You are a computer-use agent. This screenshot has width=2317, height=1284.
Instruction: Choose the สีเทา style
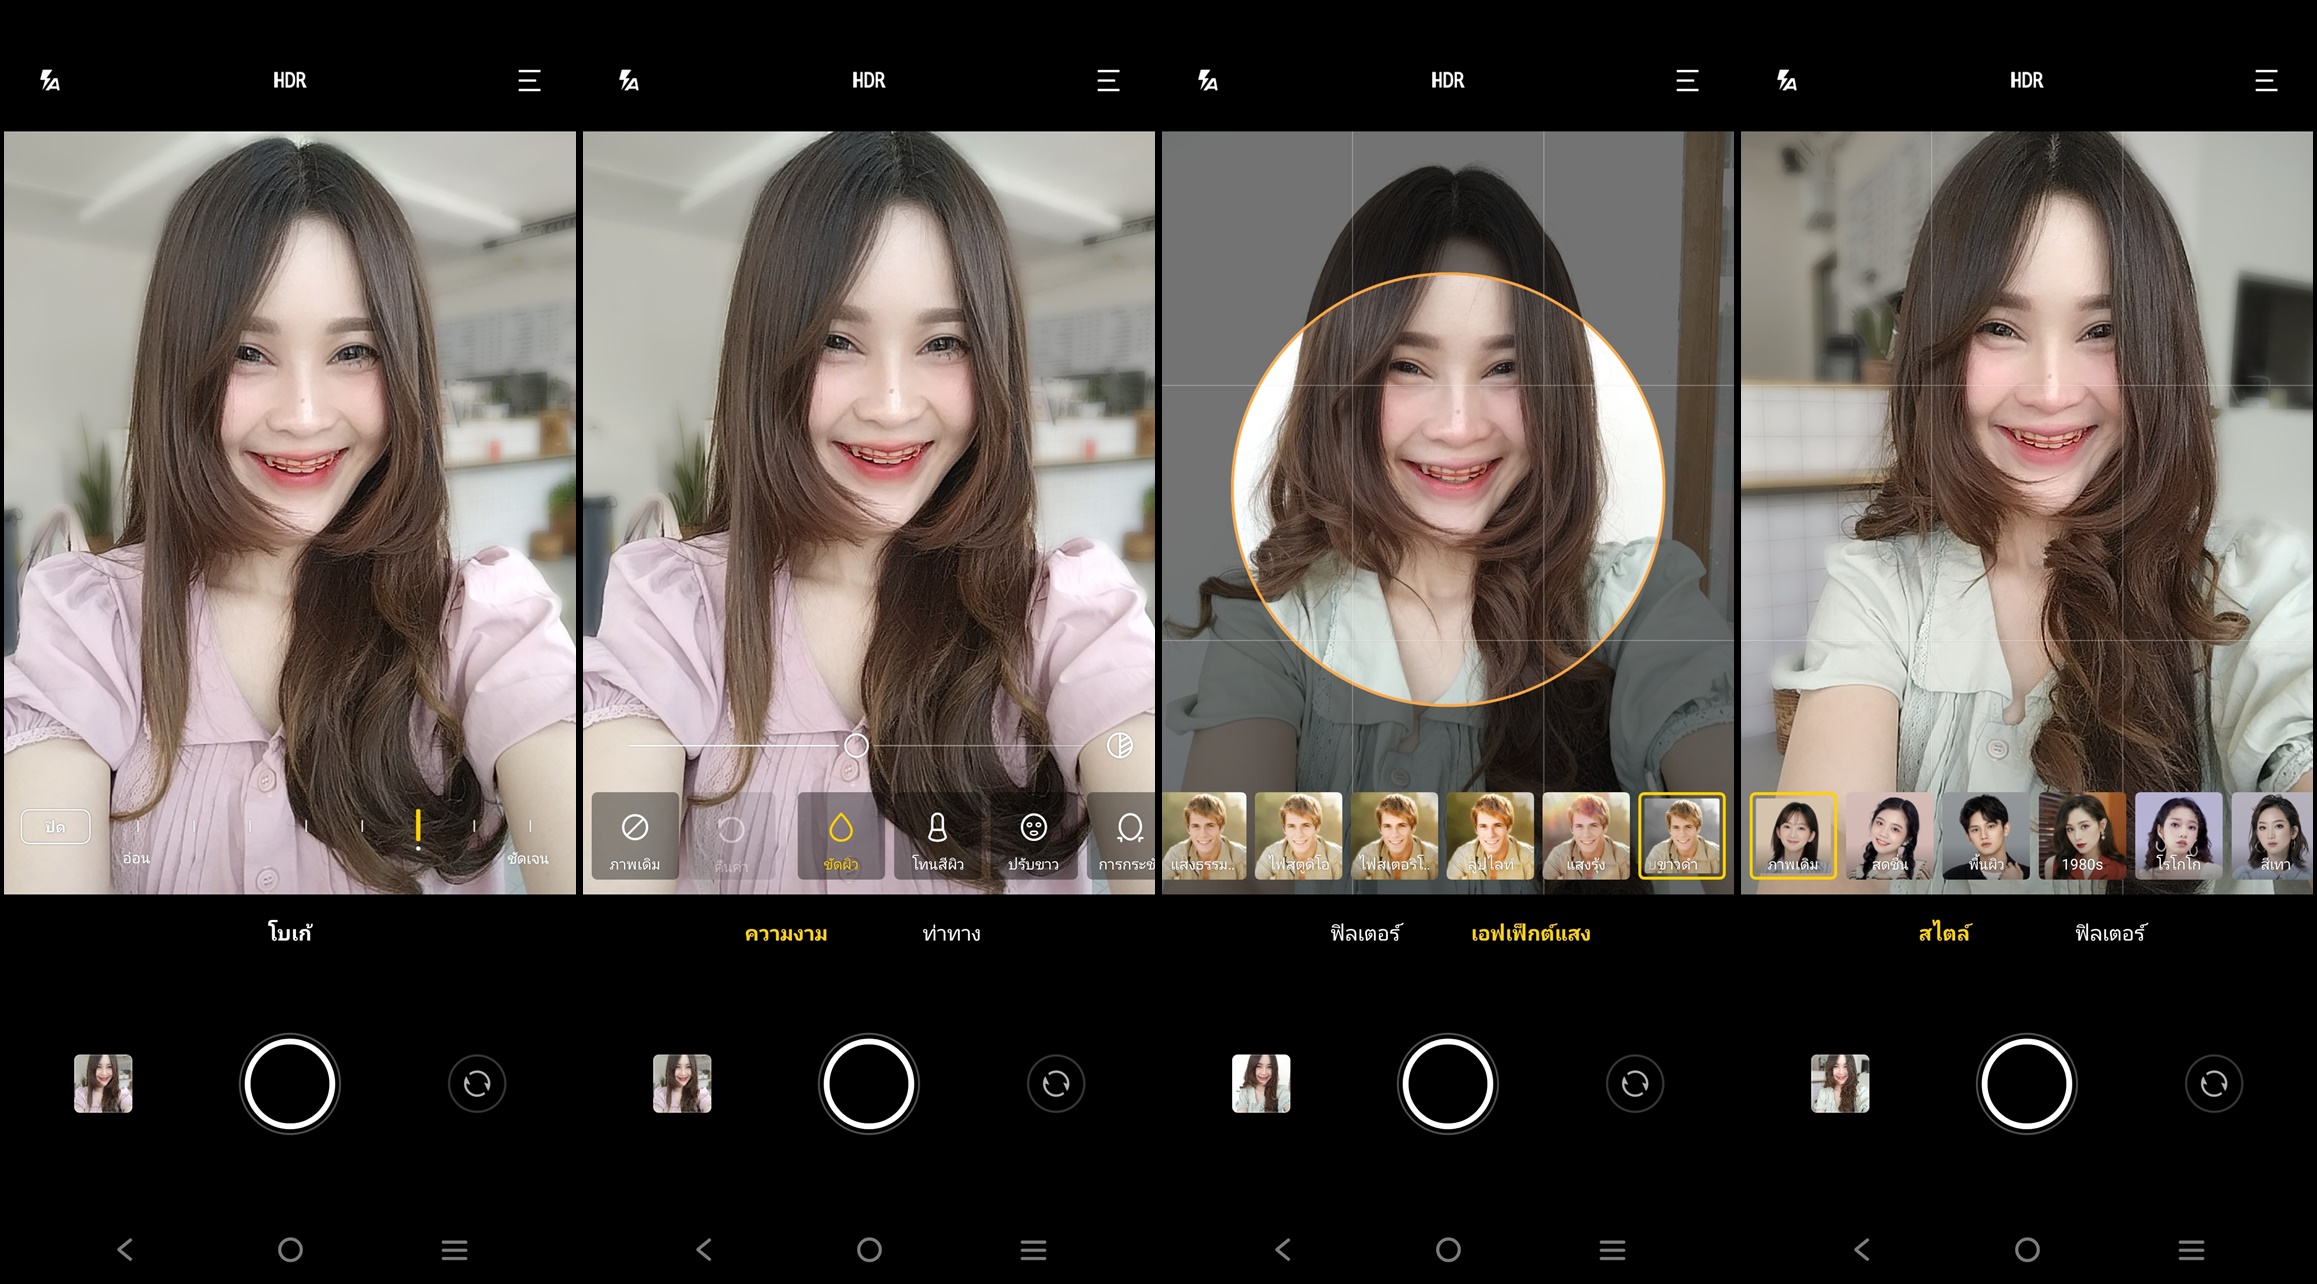click(x=2272, y=836)
